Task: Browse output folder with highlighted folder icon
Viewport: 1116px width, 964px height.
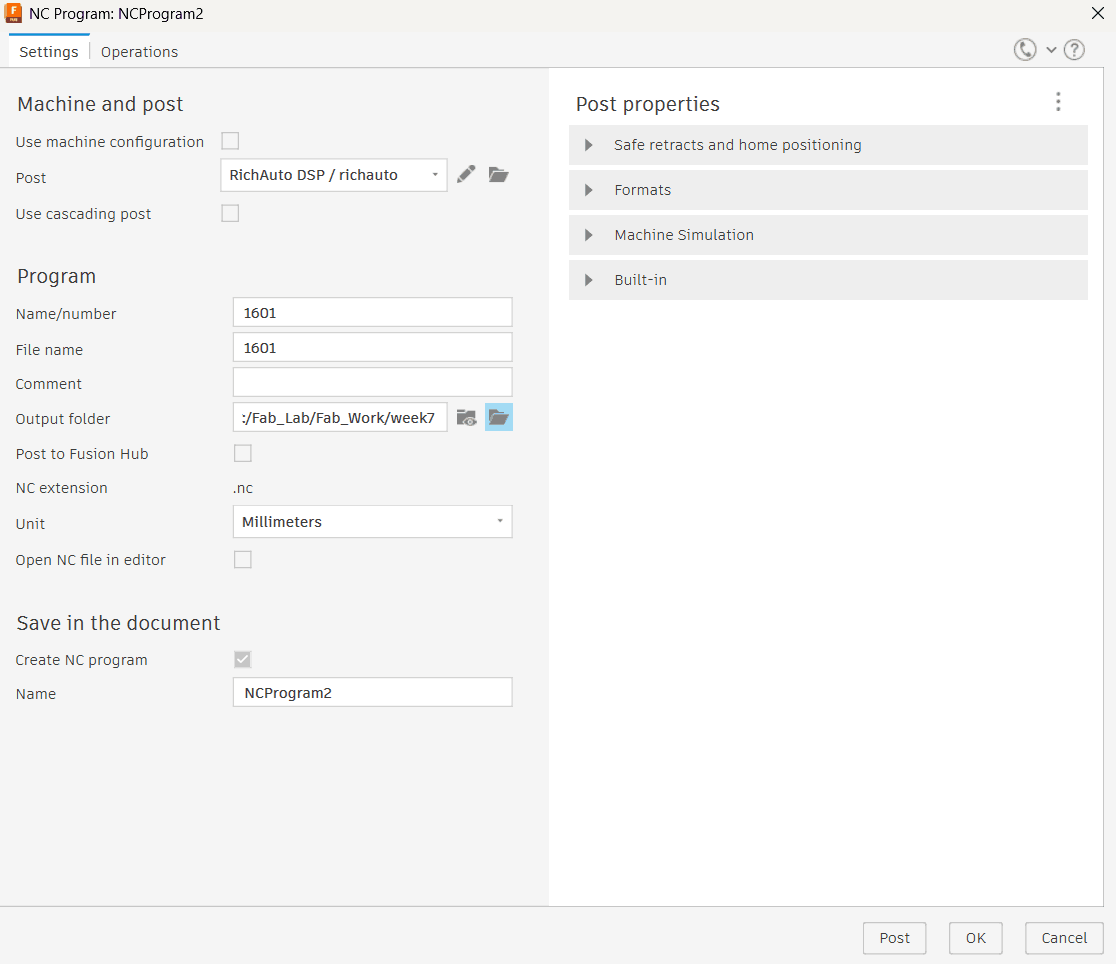Action: (499, 417)
